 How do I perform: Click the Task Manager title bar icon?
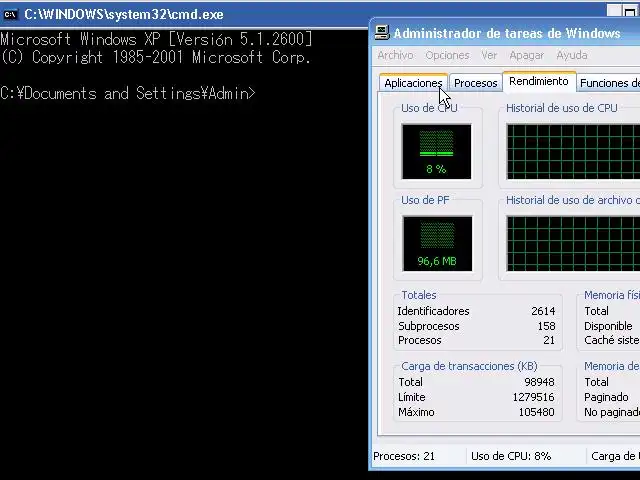click(382, 32)
